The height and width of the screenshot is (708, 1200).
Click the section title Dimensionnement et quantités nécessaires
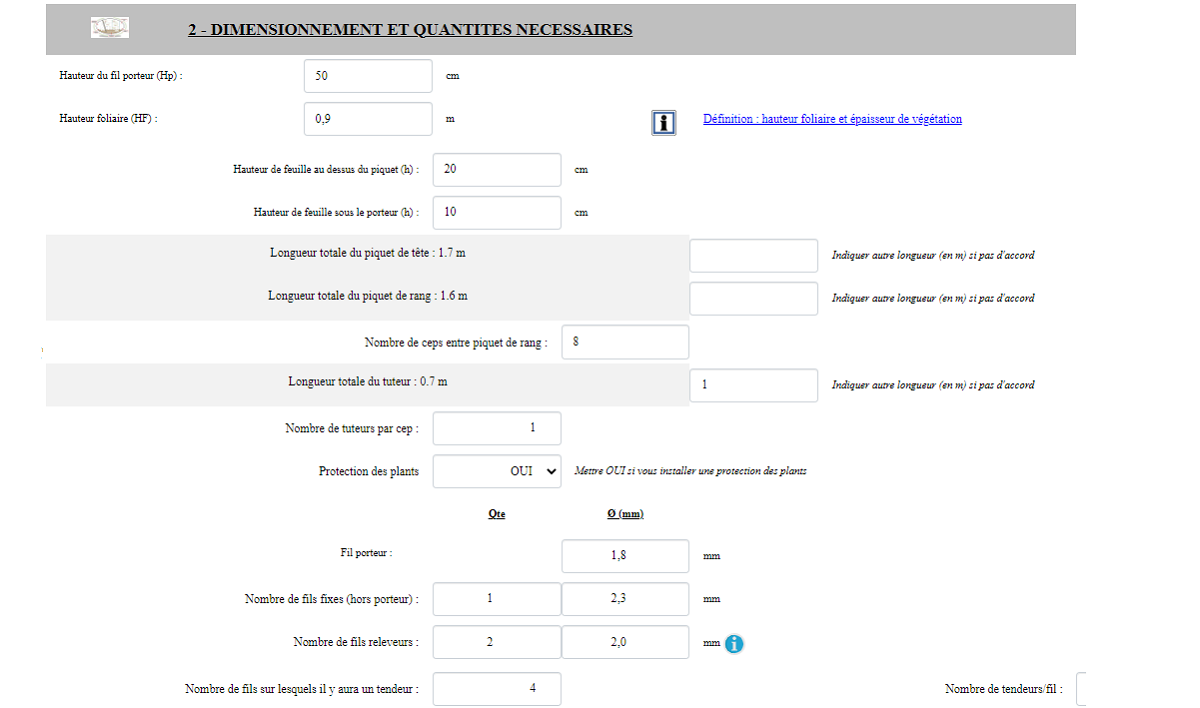click(410, 30)
